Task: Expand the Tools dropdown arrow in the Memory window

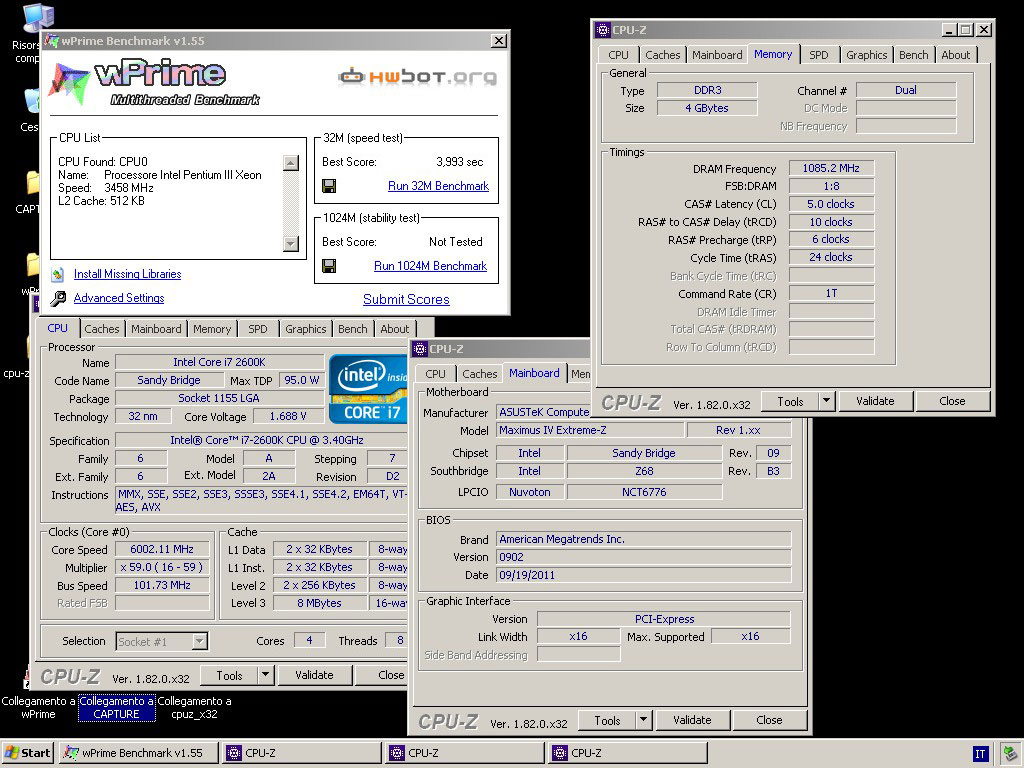Action: click(827, 401)
